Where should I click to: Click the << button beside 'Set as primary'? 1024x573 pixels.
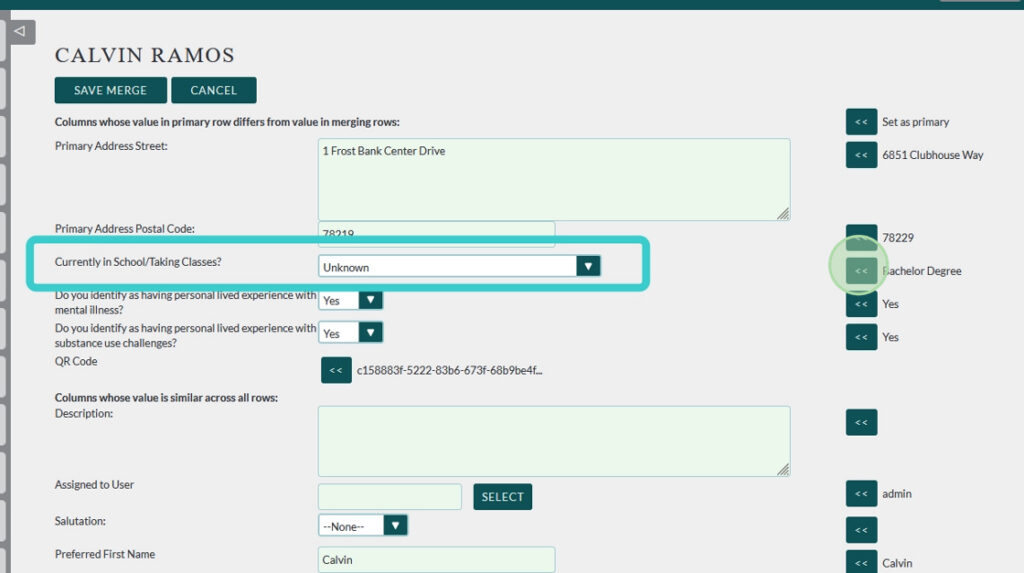(861, 122)
